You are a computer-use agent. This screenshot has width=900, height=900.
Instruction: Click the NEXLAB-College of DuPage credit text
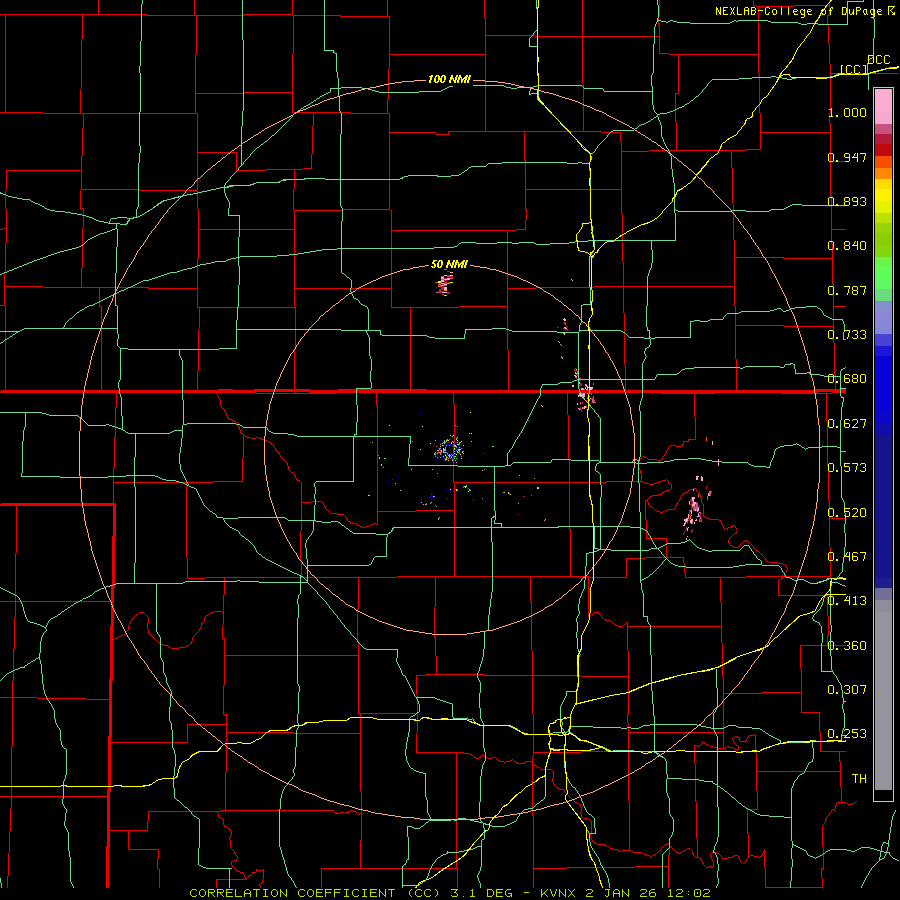tap(805, 11)
